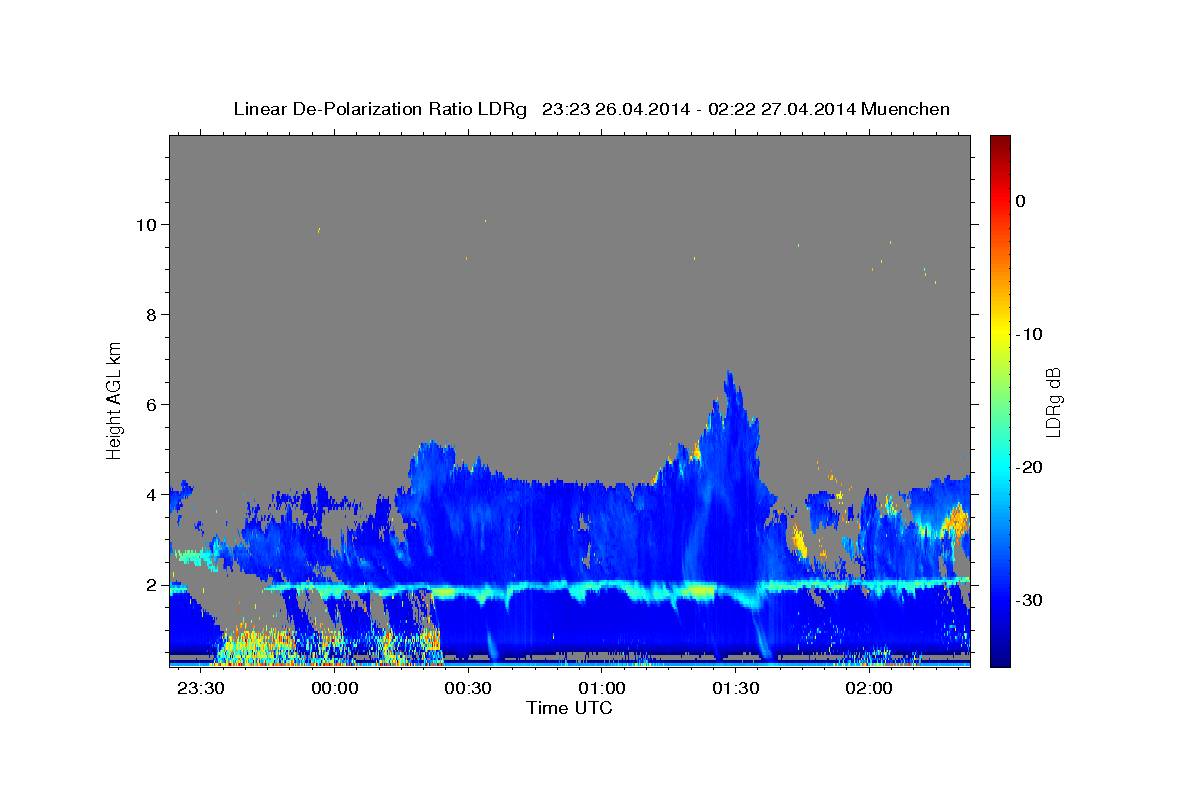Click the height tick label '4'
The width and height of the screenshot is (1200, 800).
153,495
